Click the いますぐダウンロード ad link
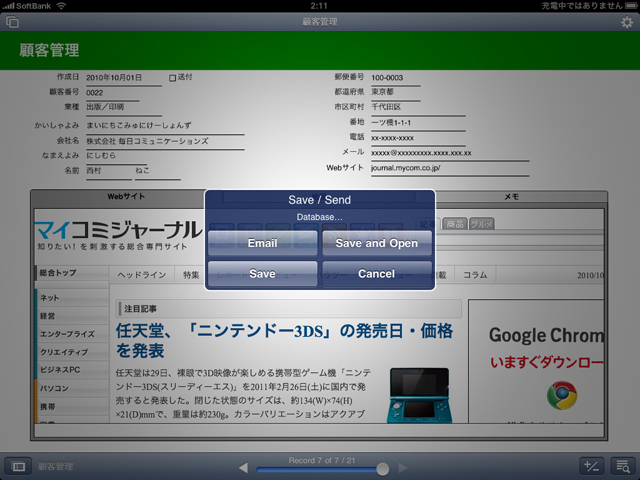The height and width of the screenshot is (480, 640). click(x=547, y=362)
